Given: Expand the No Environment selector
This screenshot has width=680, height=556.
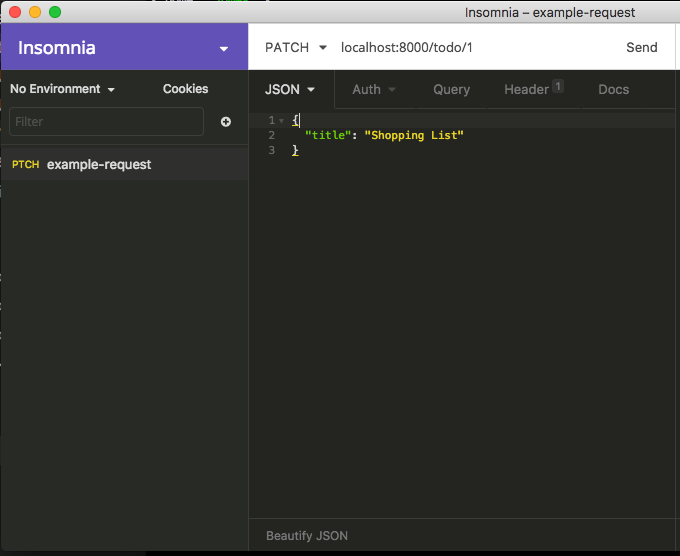Looking at the screenshot, I should coord(63,89).
